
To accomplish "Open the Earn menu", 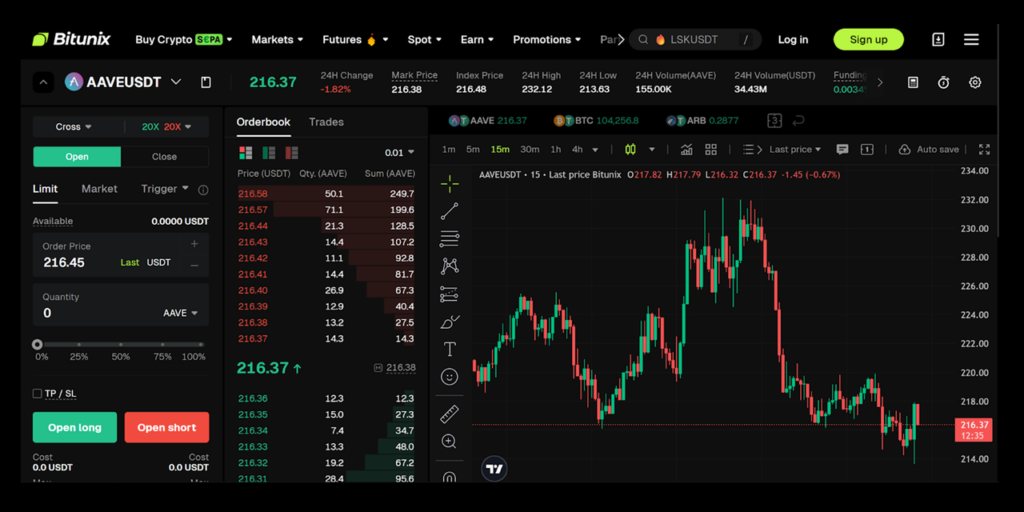I will click(x=477, y=40).
